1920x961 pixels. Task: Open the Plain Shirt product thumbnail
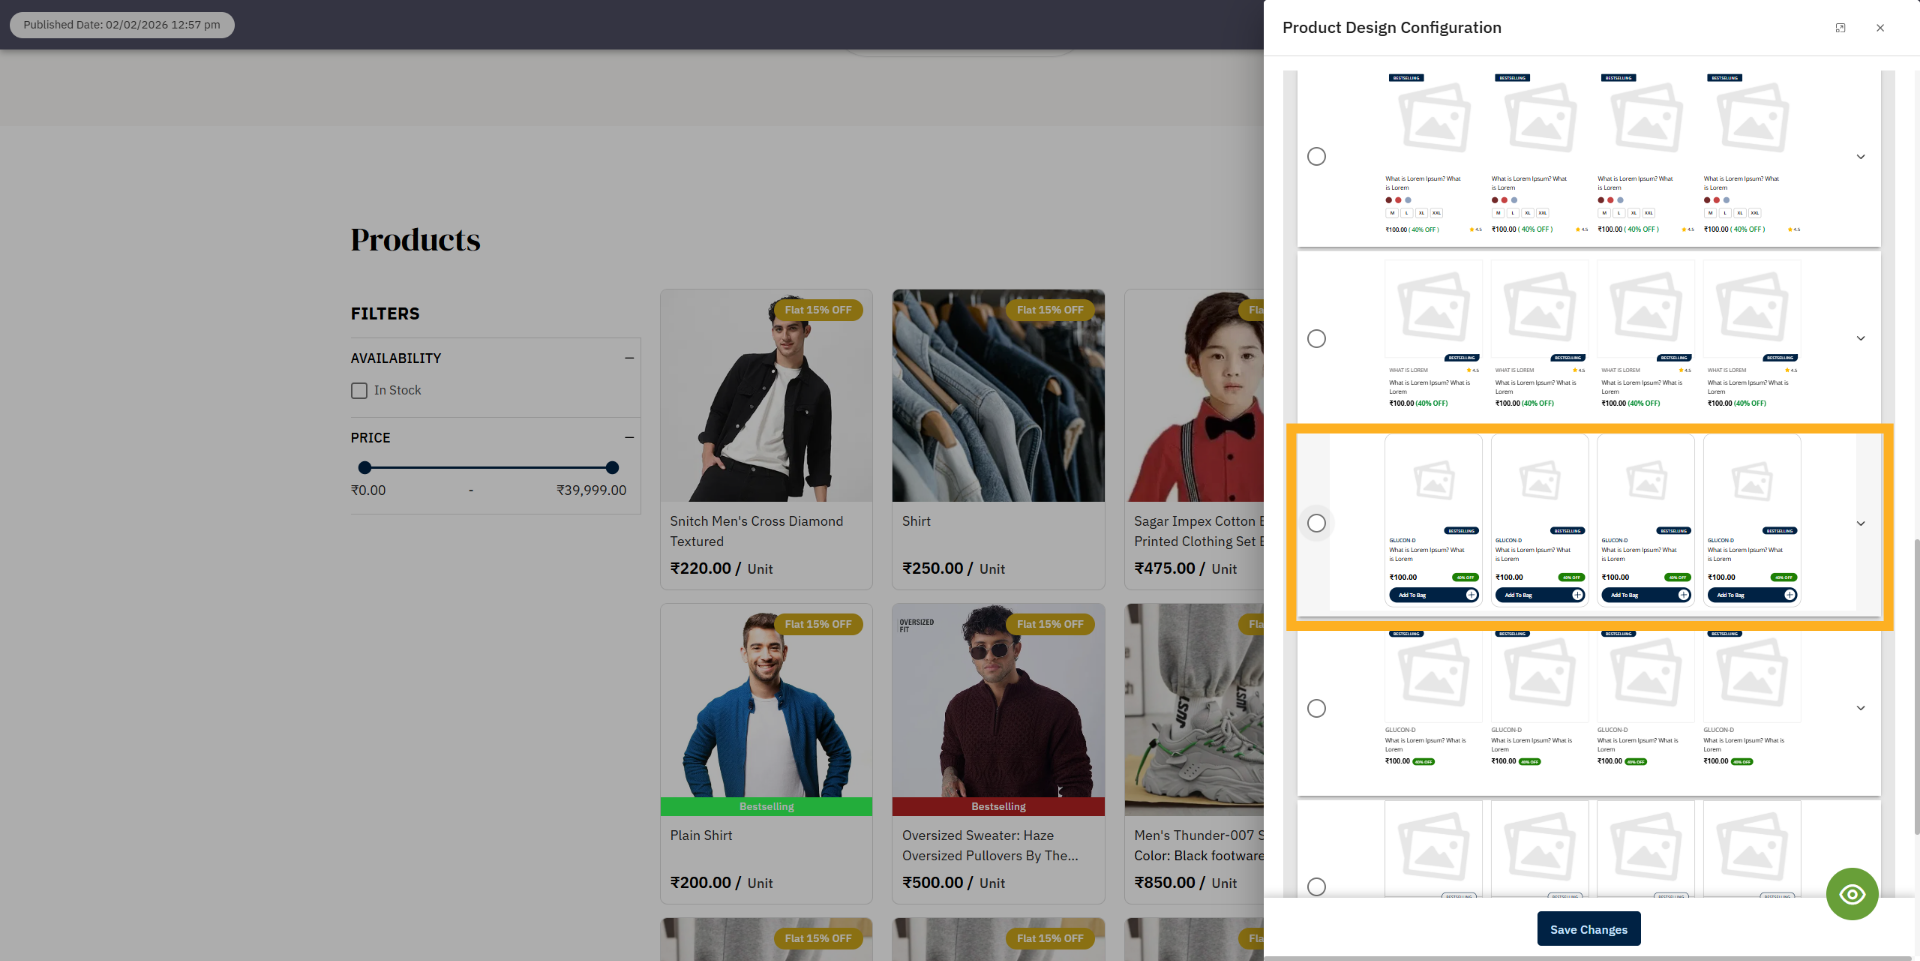pos(766,700)
